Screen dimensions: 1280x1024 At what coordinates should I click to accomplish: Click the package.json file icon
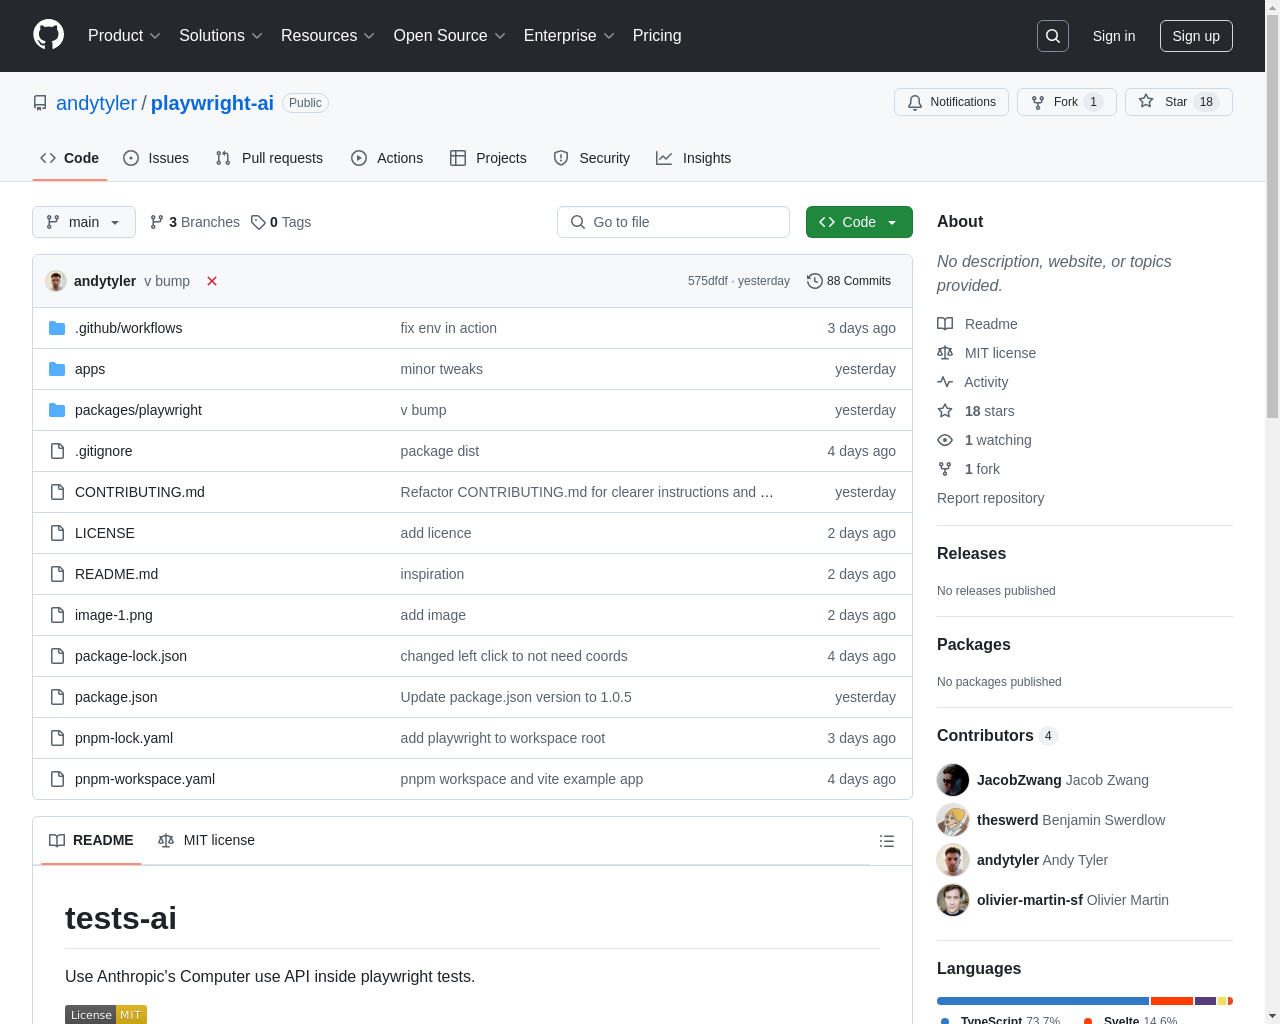[x=57, y=697]
